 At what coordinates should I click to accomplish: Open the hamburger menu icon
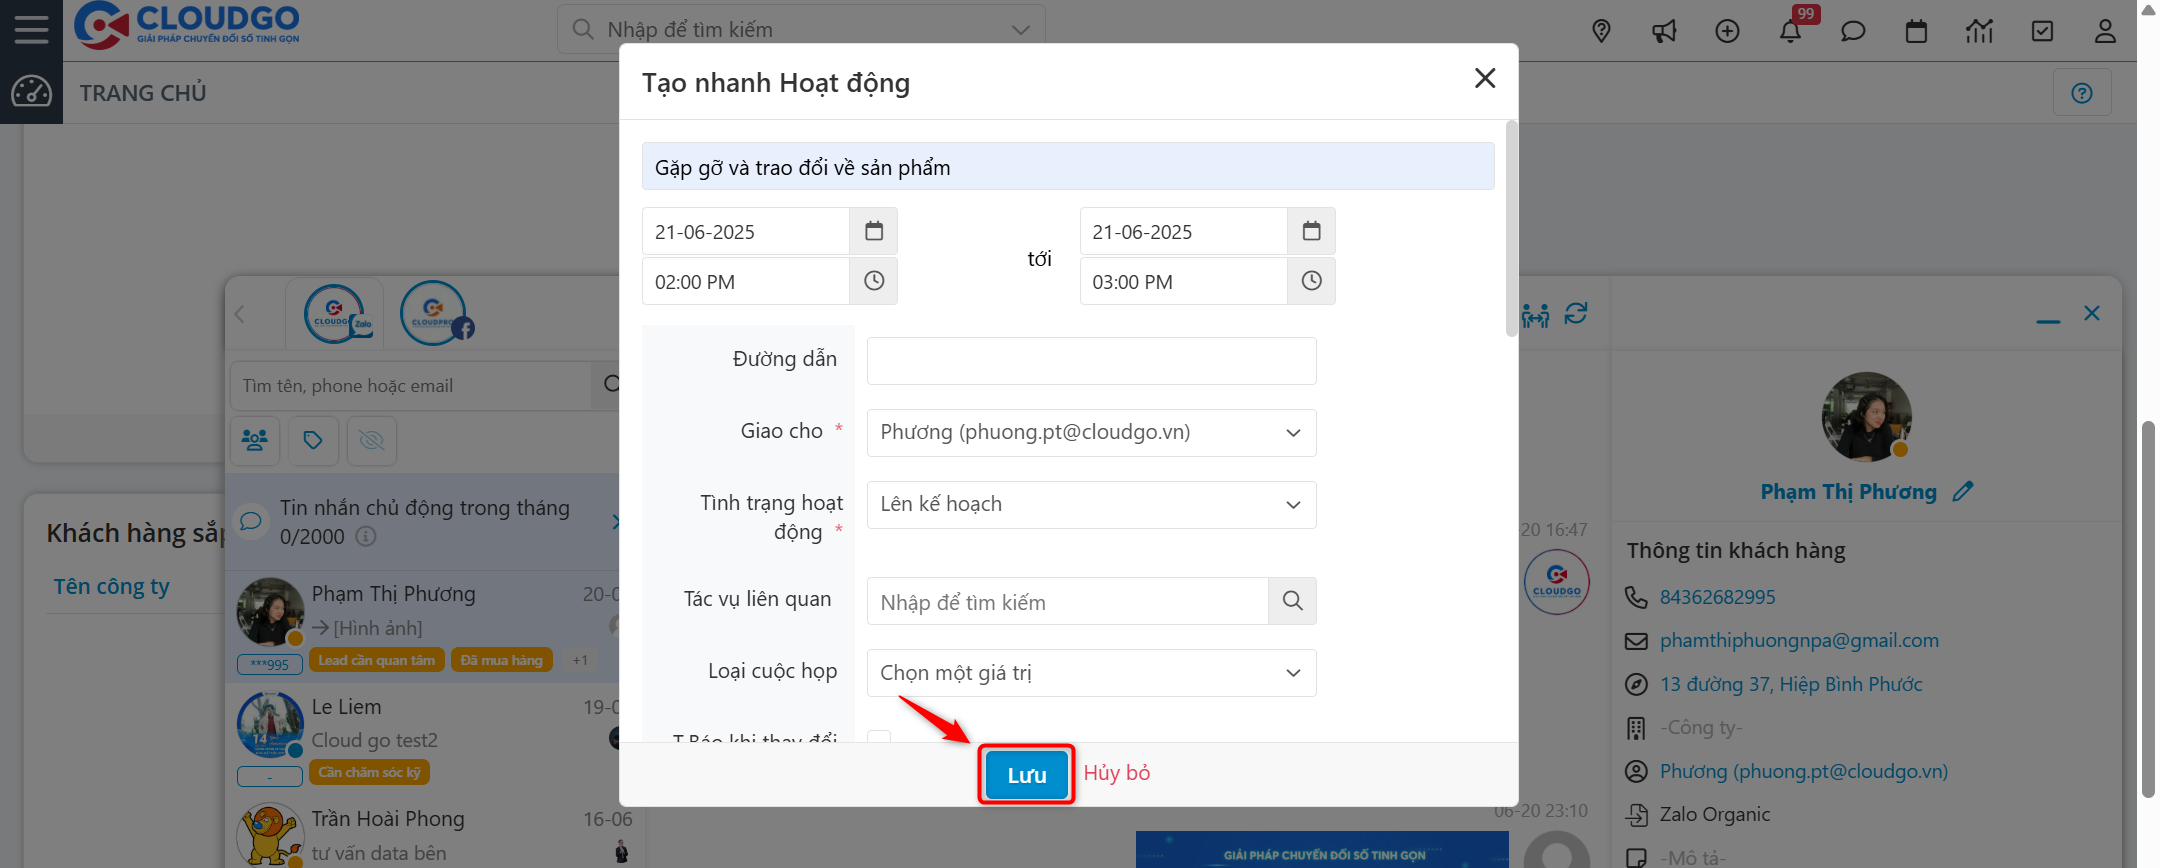point(31,29)
